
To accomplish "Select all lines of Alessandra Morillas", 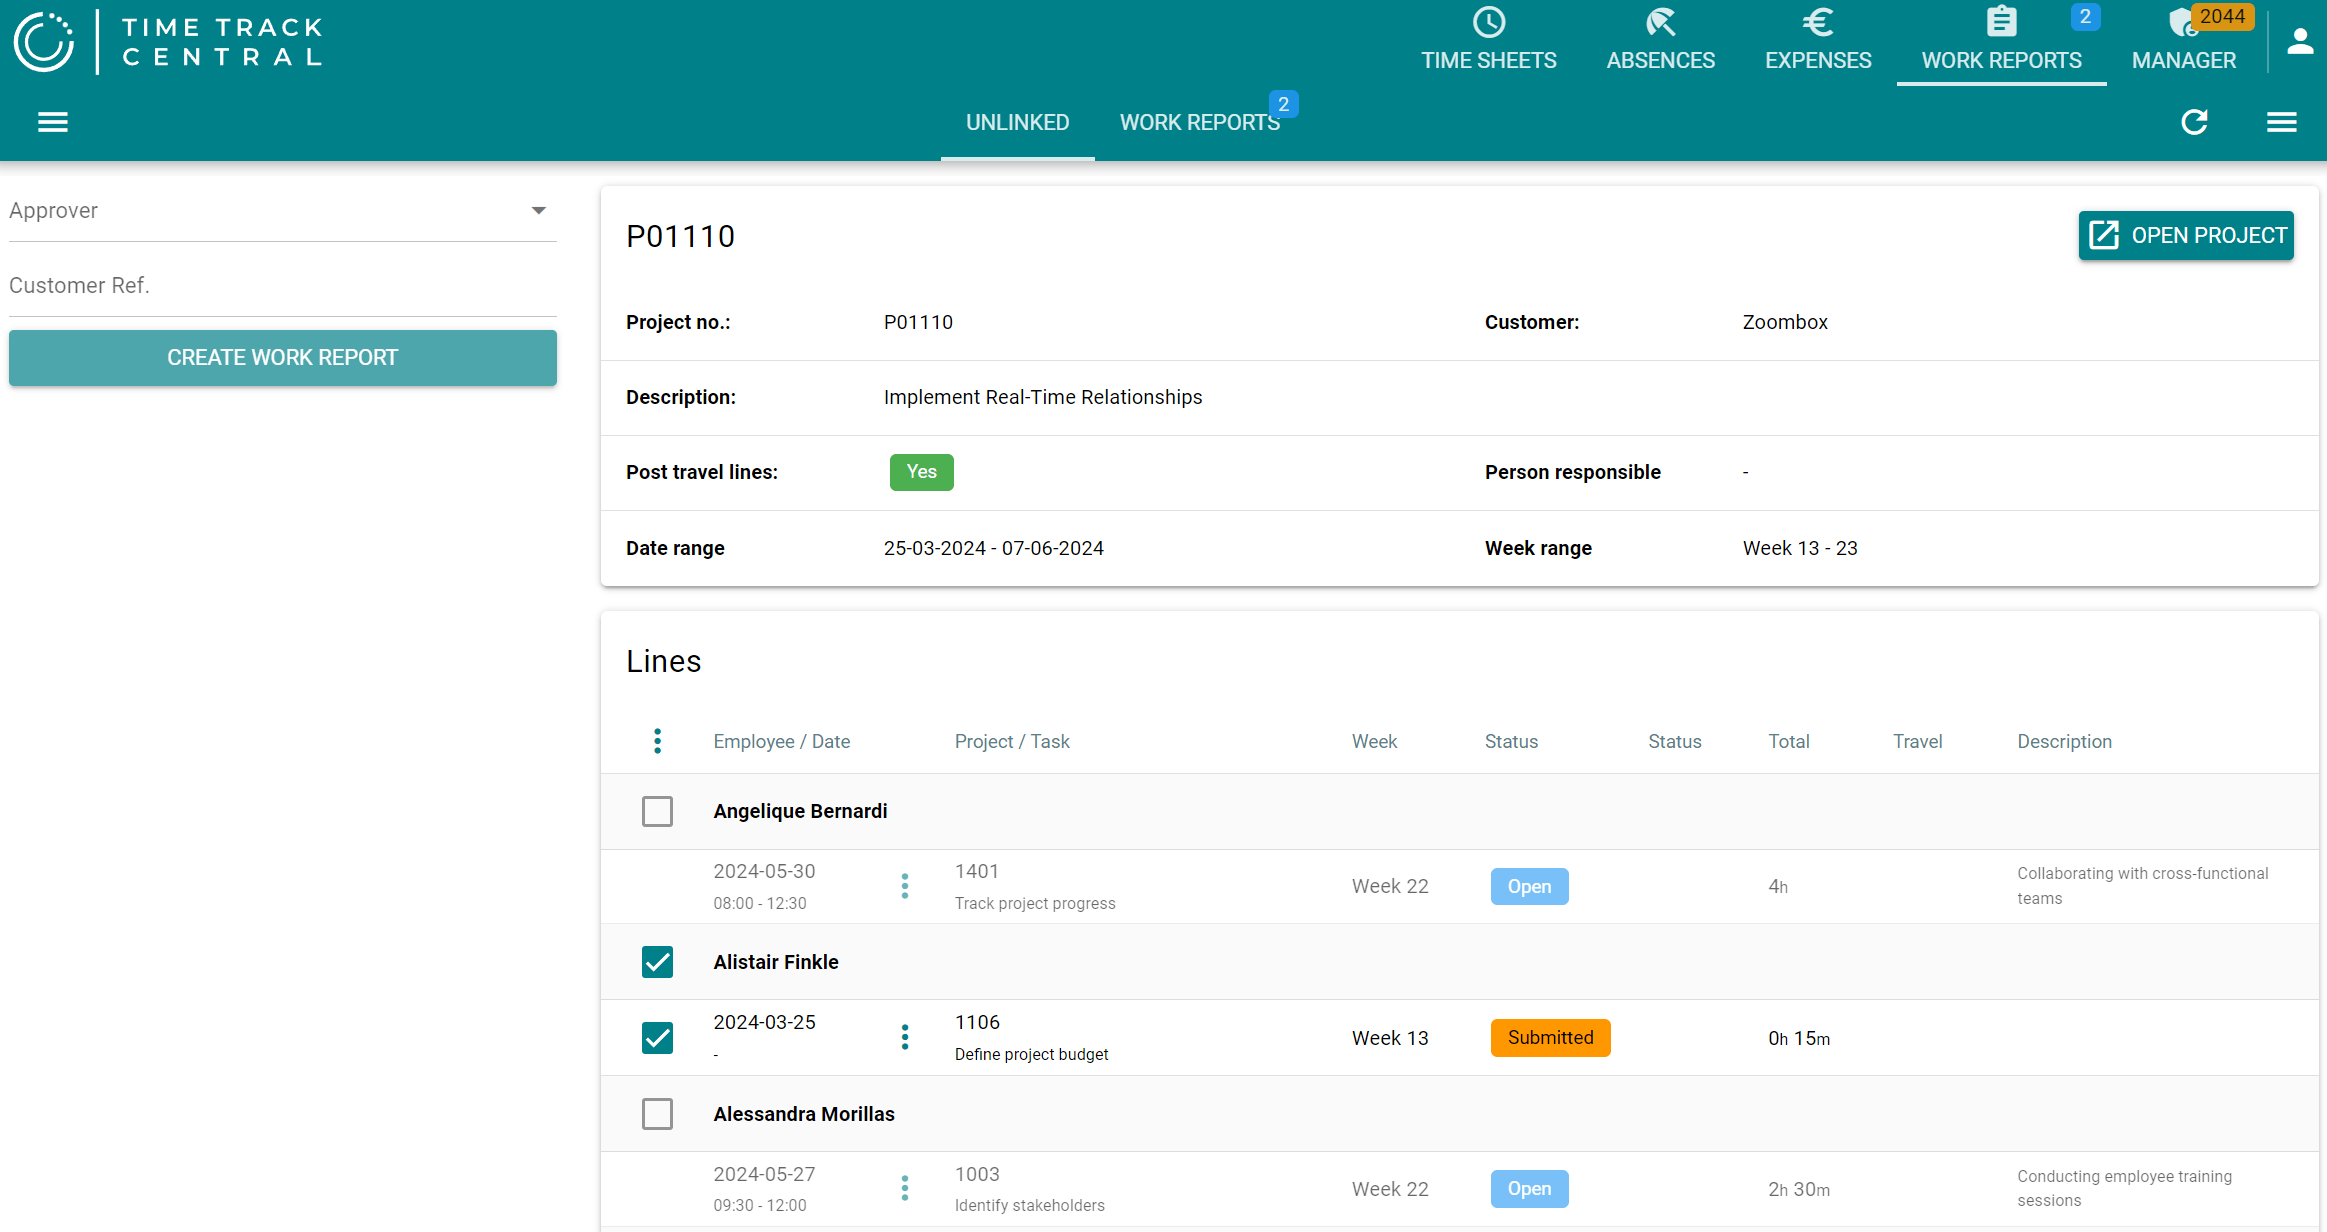I will [x=657, y=1113].
